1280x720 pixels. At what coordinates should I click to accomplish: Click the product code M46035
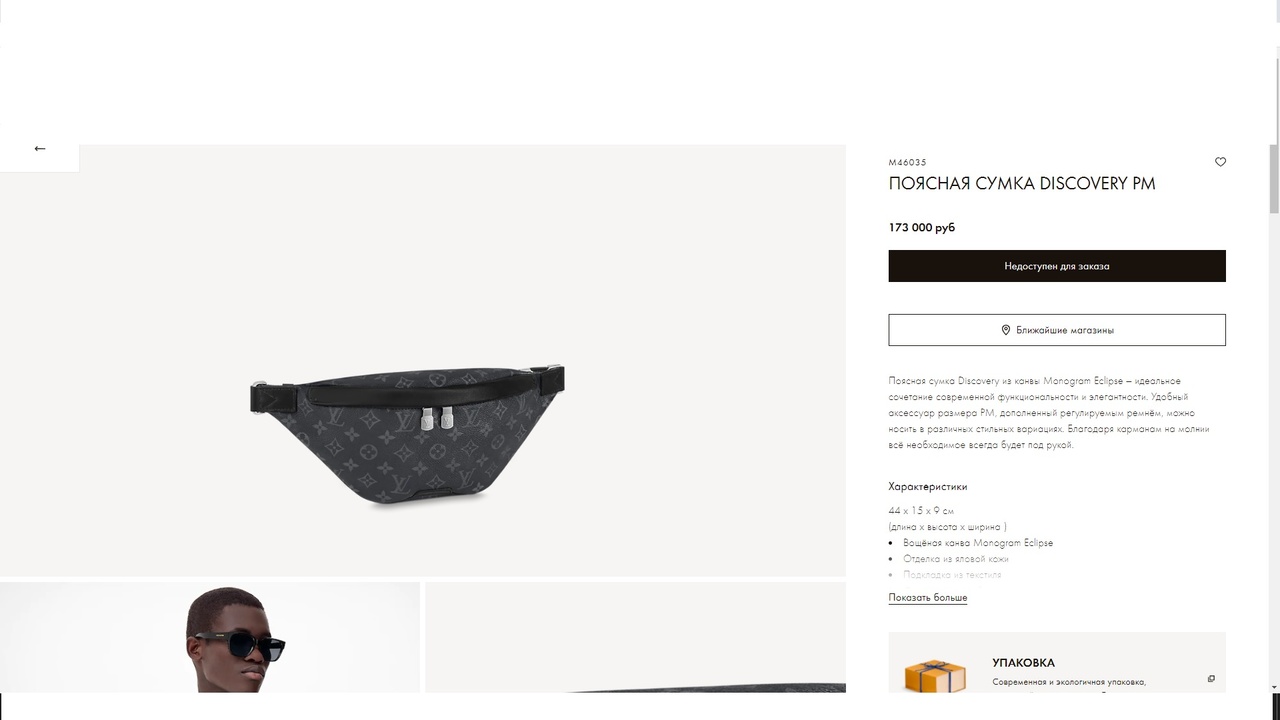(908, 162)
